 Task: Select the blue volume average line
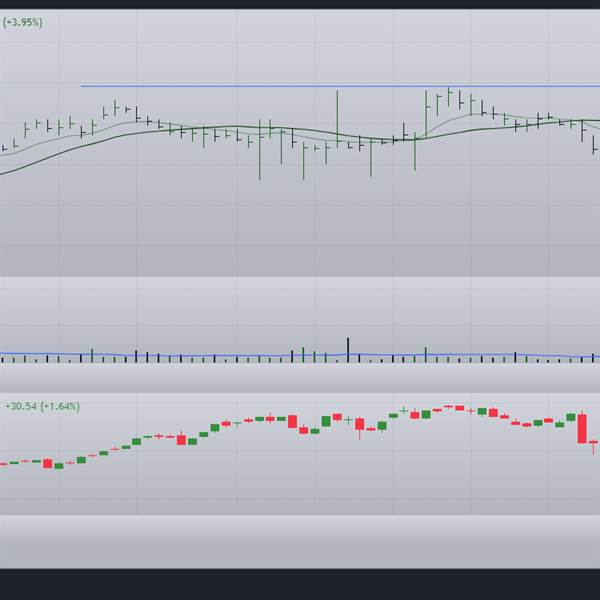[300, 355]
